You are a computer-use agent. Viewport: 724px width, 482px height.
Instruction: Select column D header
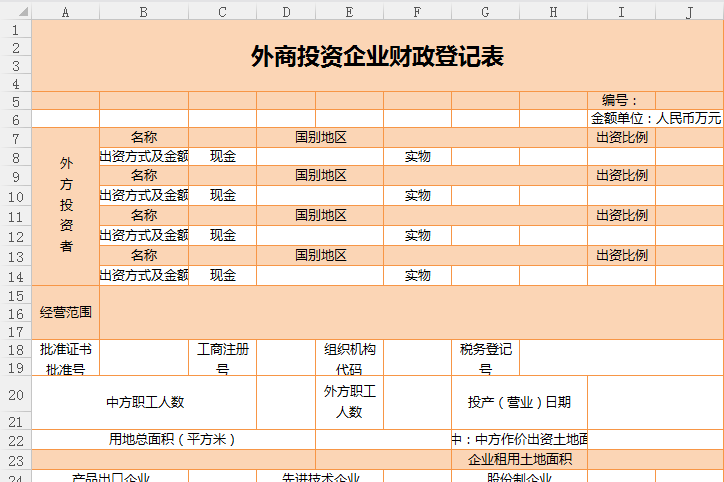286,12
